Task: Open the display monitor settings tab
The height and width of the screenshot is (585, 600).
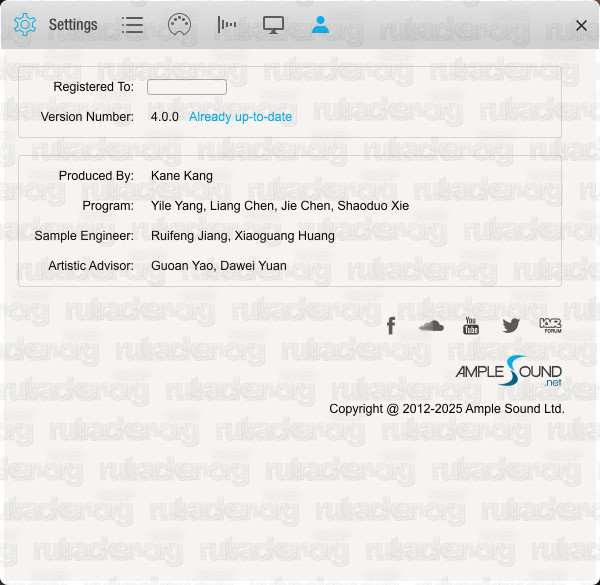Action: pyautogui.click(x=273, y=25)
